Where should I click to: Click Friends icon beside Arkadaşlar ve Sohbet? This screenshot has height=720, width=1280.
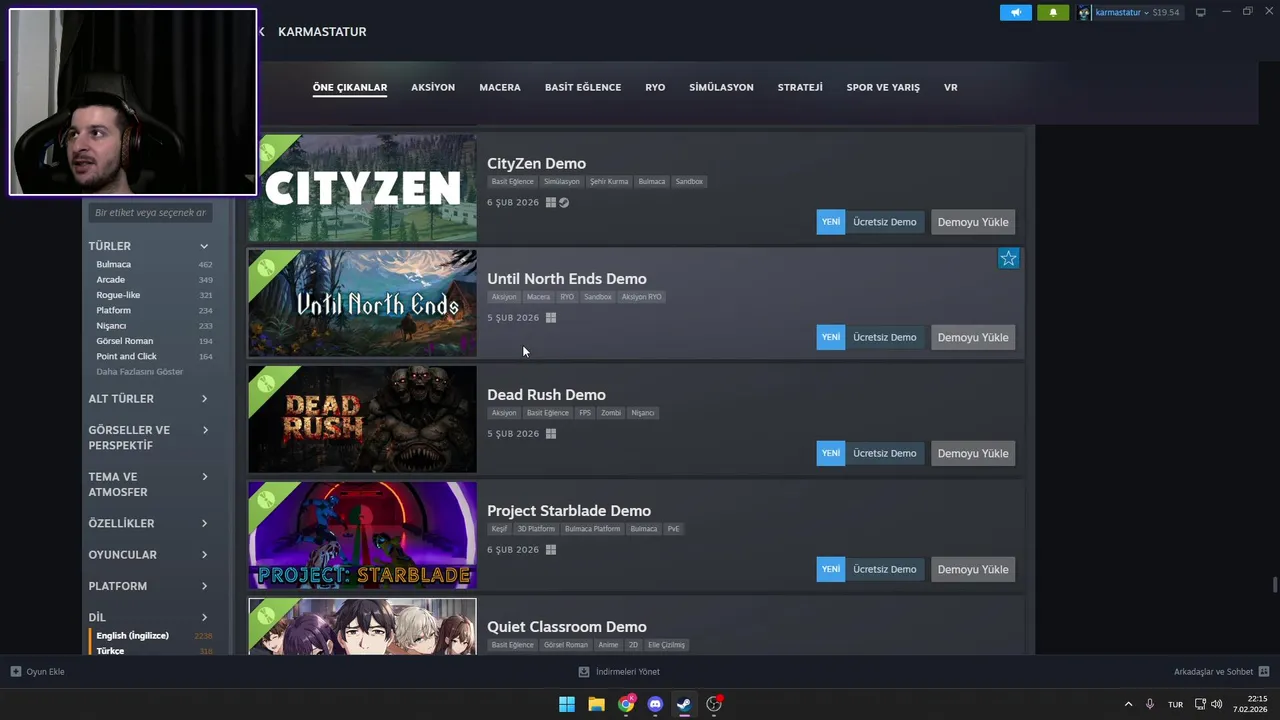pyautogui.click(x=1264, y=672)
